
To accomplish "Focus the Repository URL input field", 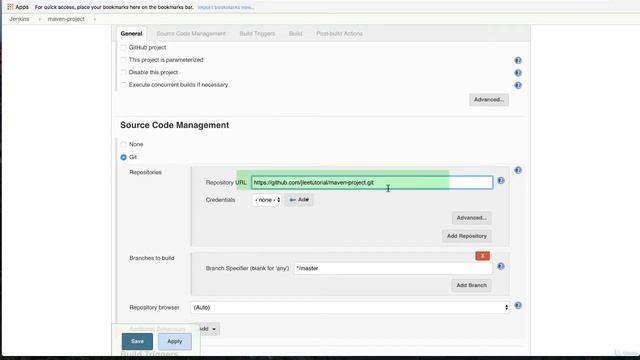I will [372, 182].
